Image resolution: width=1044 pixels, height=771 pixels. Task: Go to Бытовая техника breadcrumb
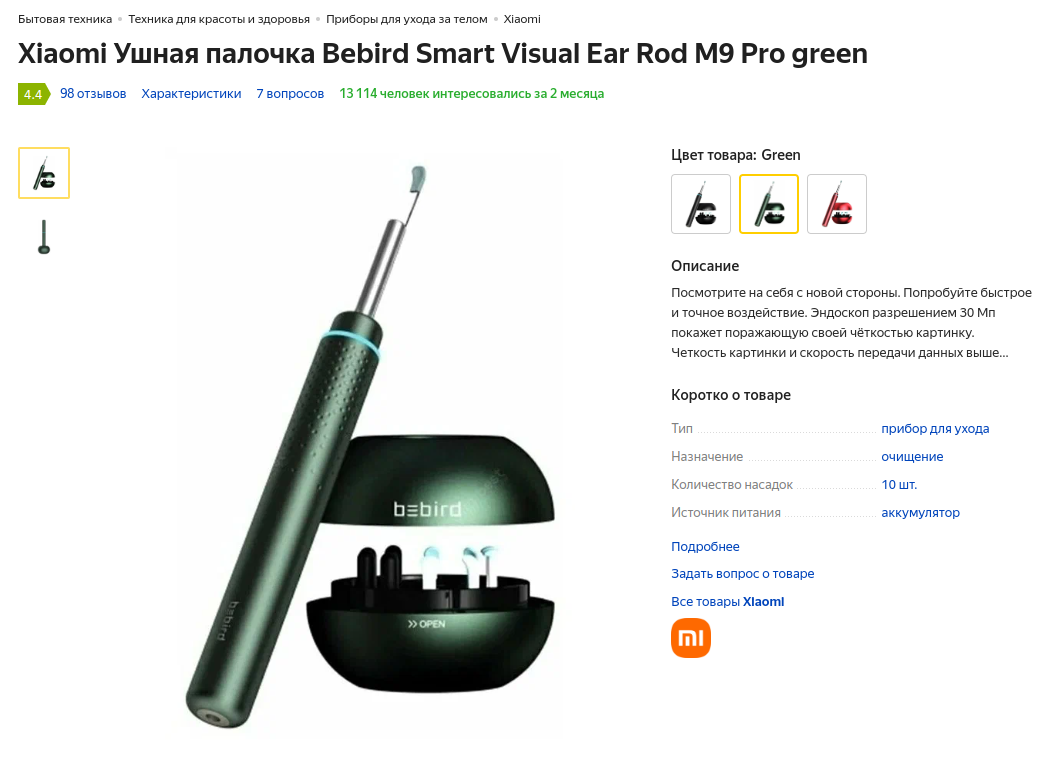pos(65,19)
